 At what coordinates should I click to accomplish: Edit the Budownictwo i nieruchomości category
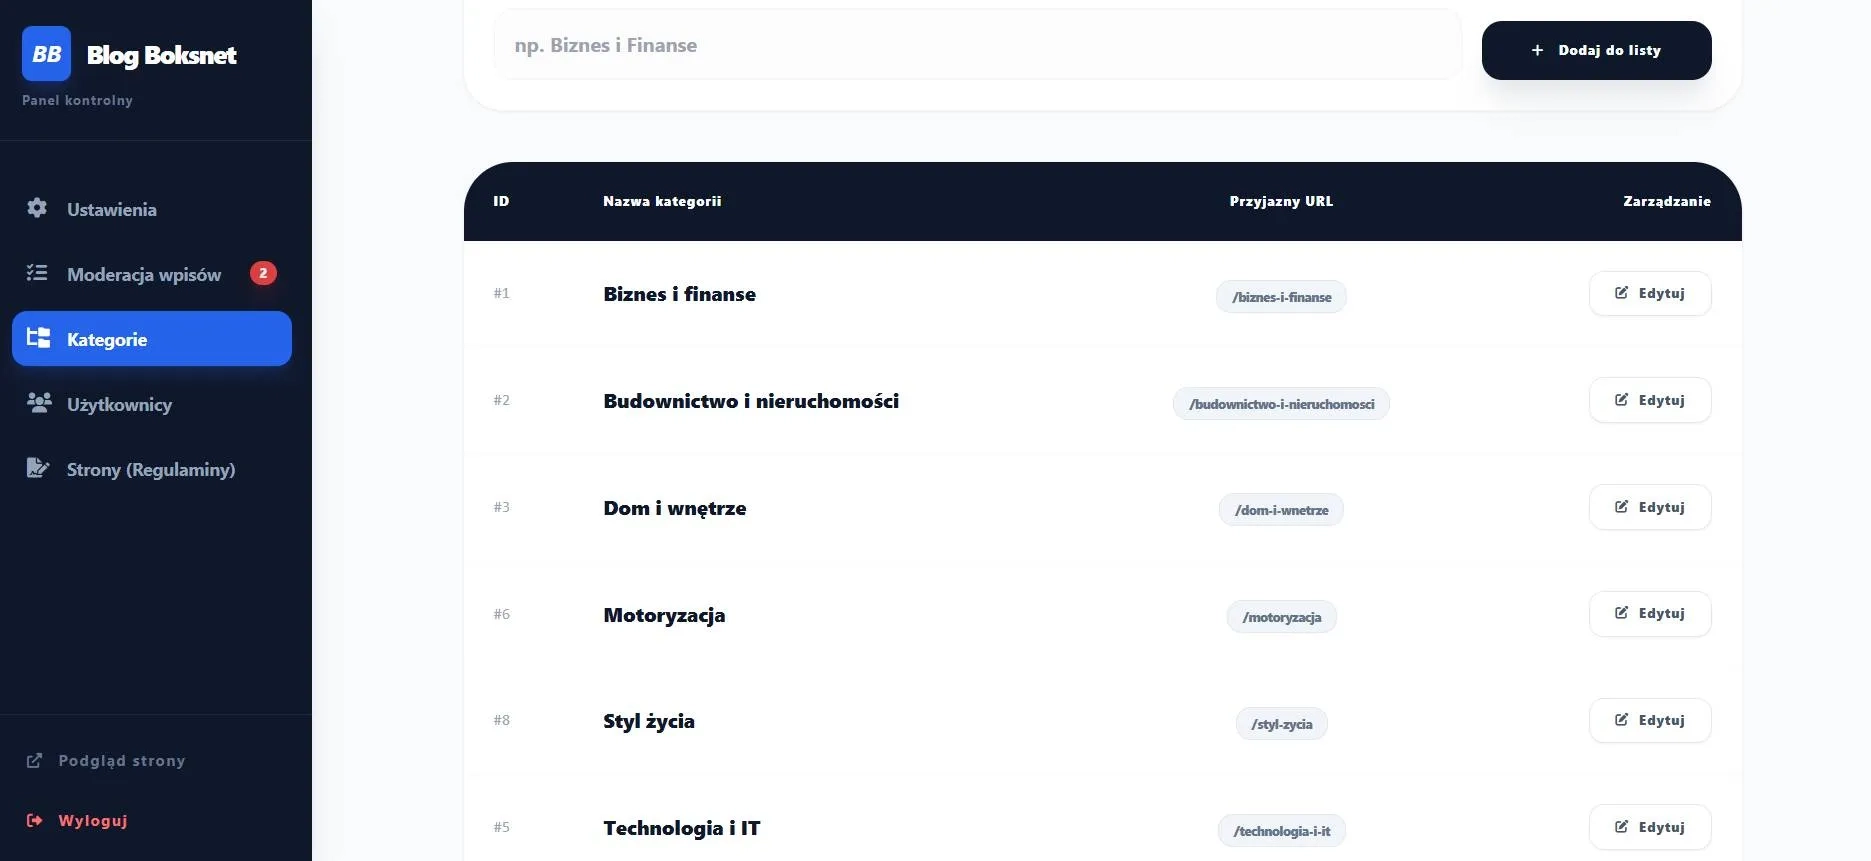(x=1649, y=400)
